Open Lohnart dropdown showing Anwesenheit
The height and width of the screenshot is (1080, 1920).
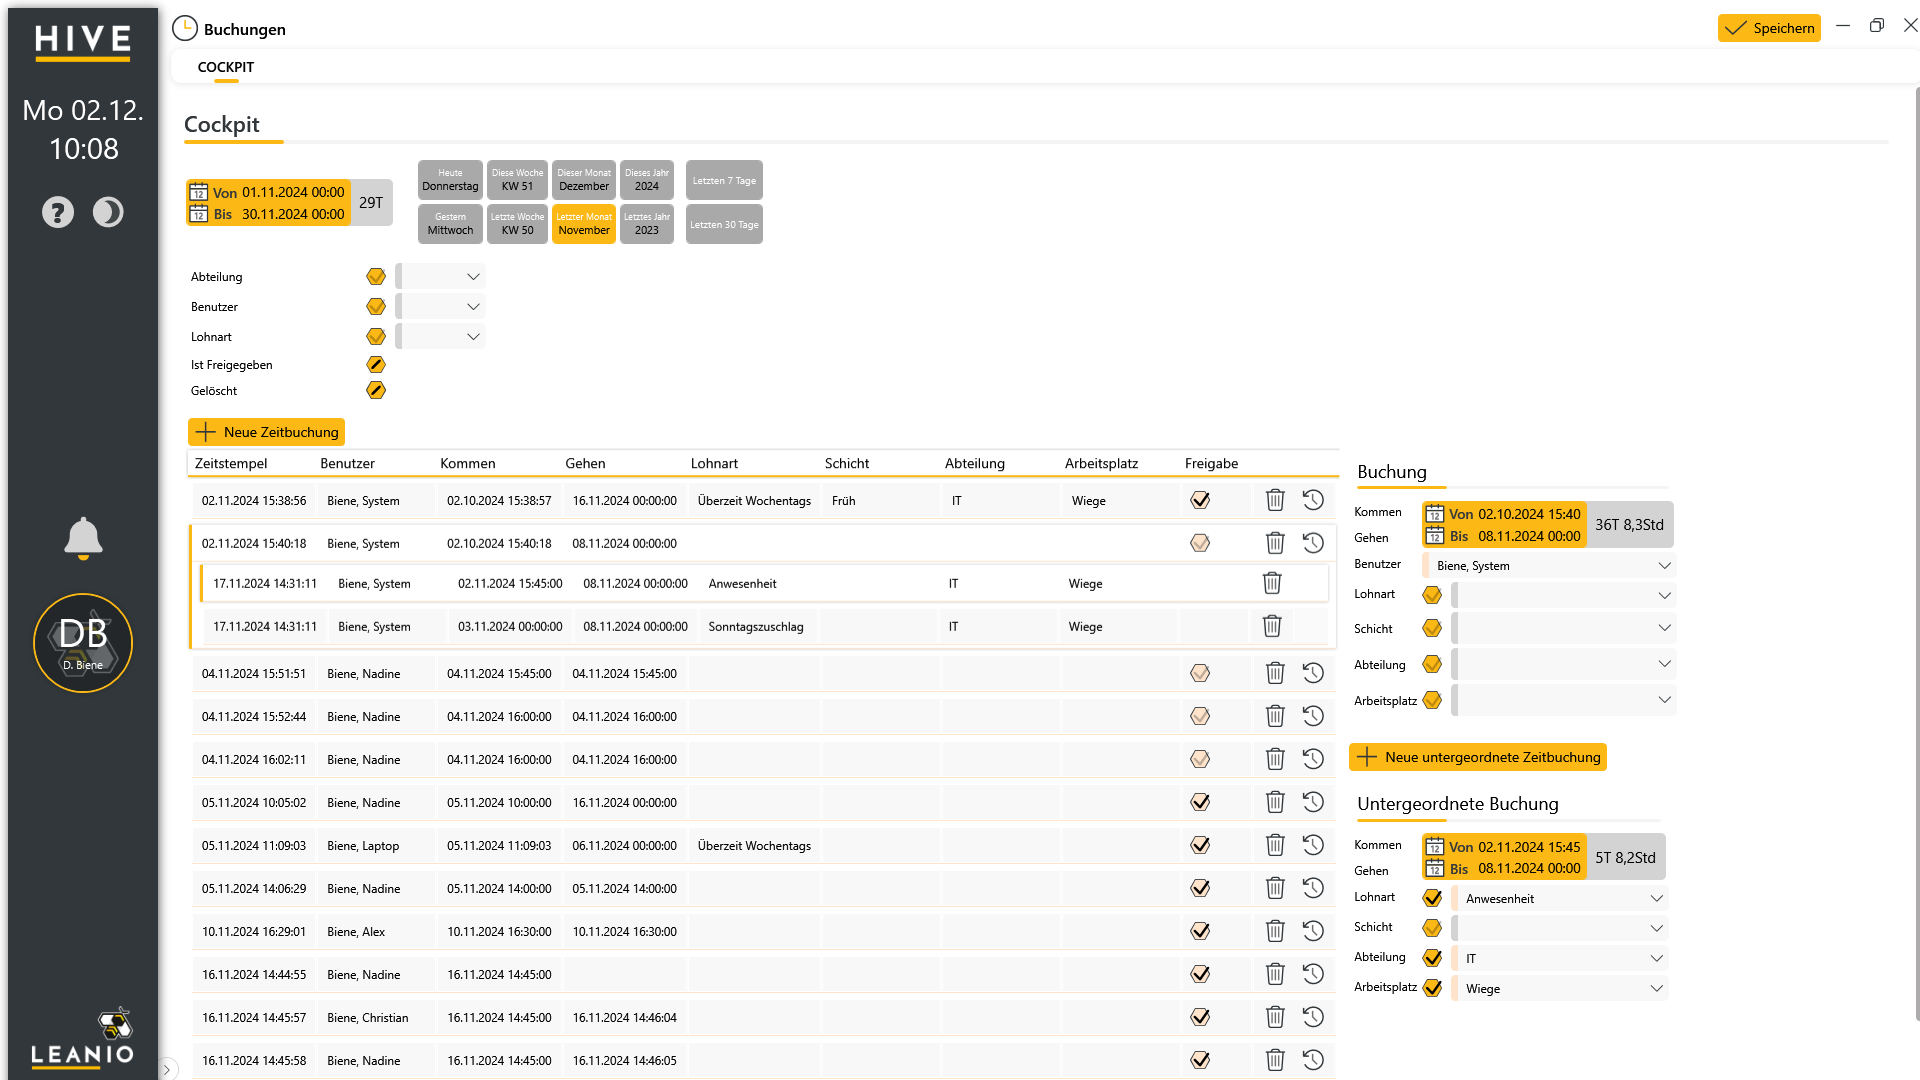coord(1560,899)
